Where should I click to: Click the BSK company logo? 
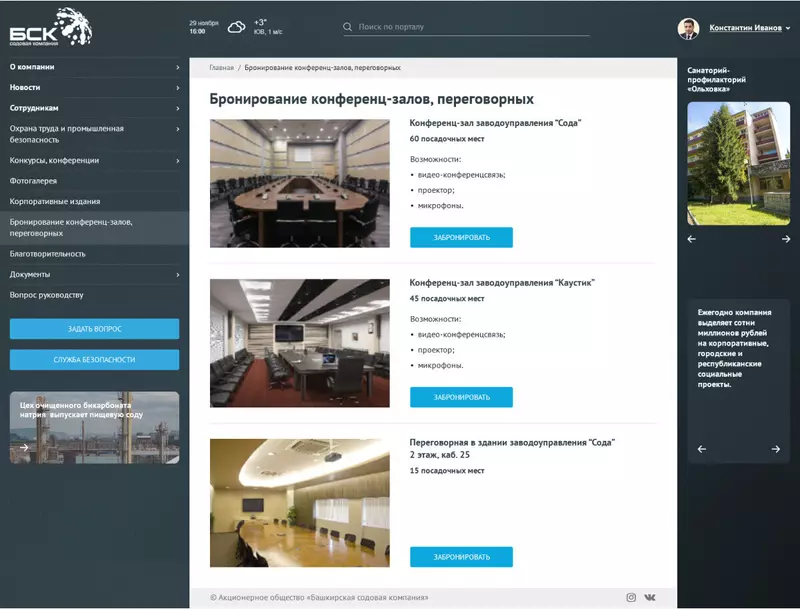[x=50, y=28]
